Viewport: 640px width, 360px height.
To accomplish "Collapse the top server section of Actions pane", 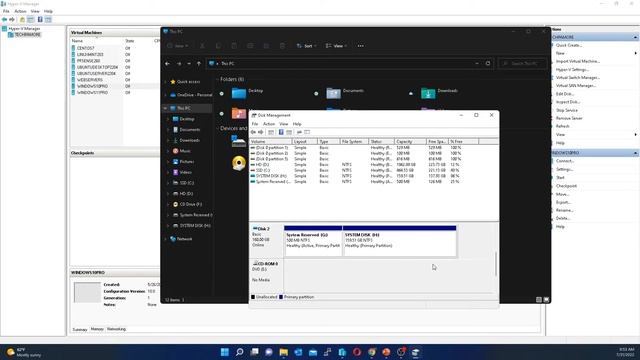I will pyautogui.click(x=635, y=37).
